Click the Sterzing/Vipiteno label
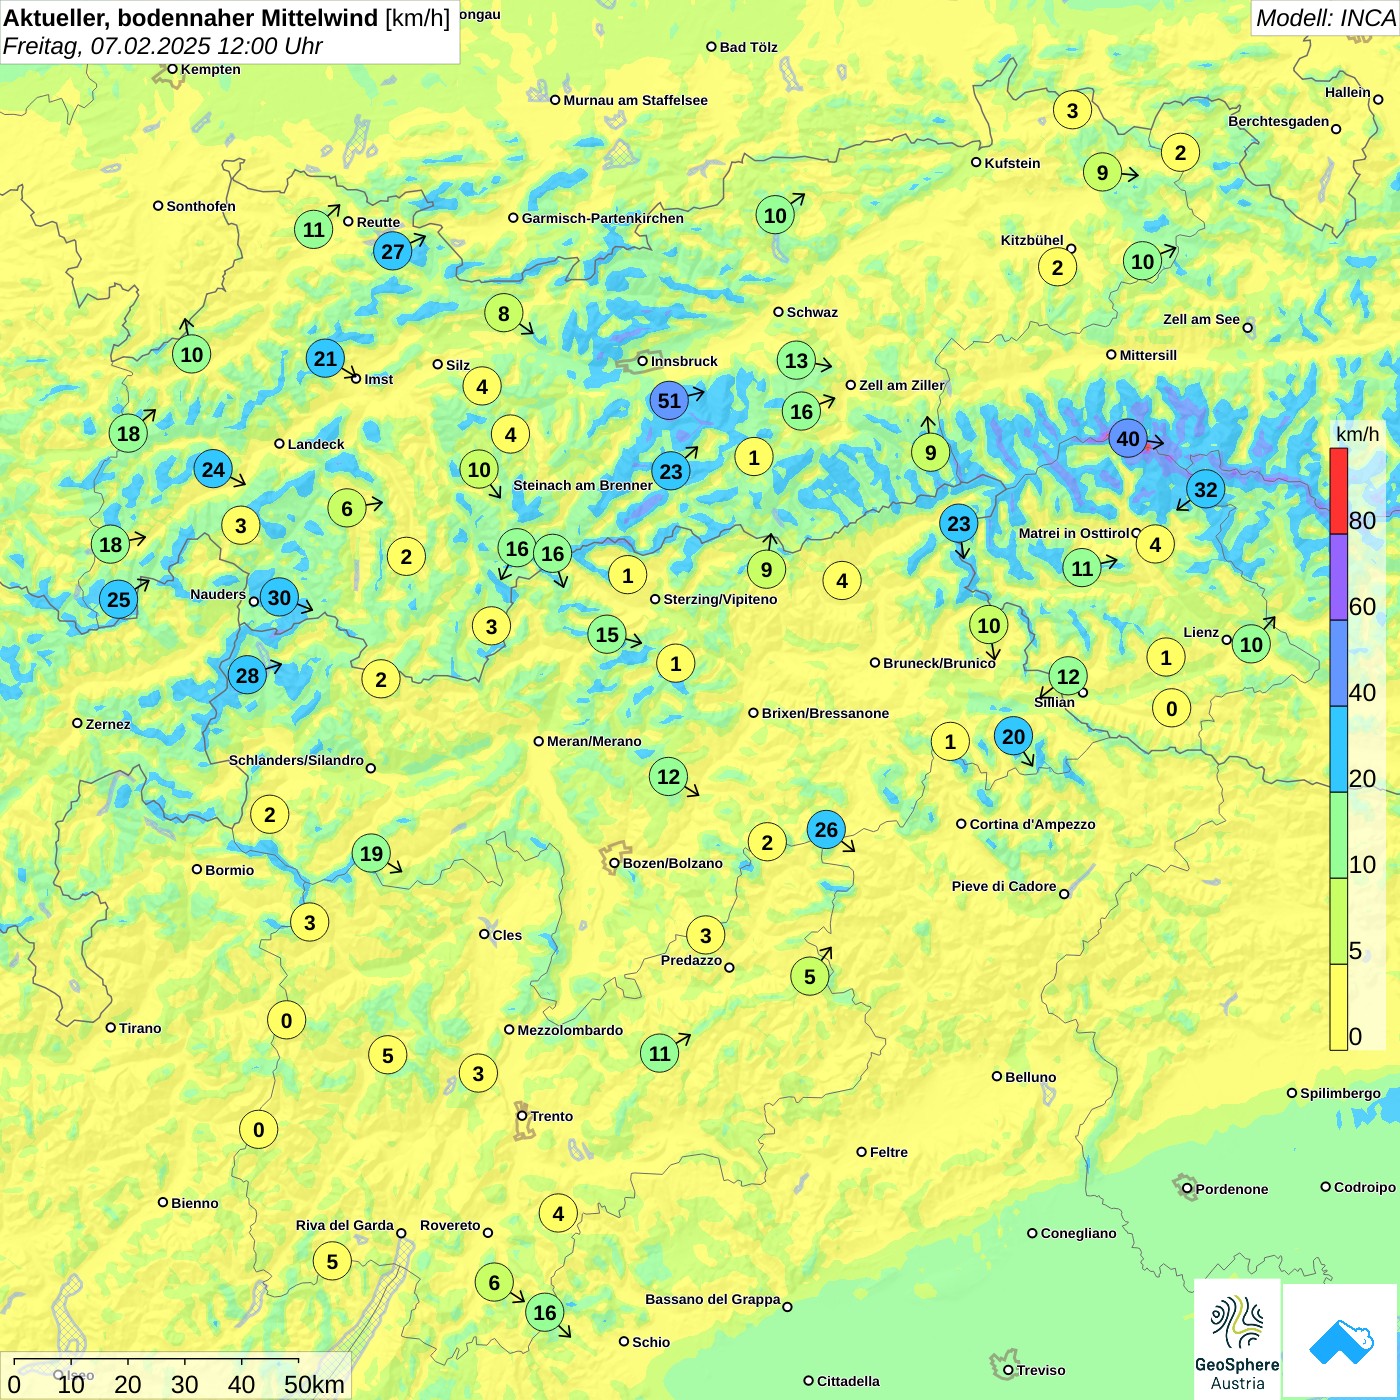1400x1400 pixels. pyautogui.click(x=720, y=599)
